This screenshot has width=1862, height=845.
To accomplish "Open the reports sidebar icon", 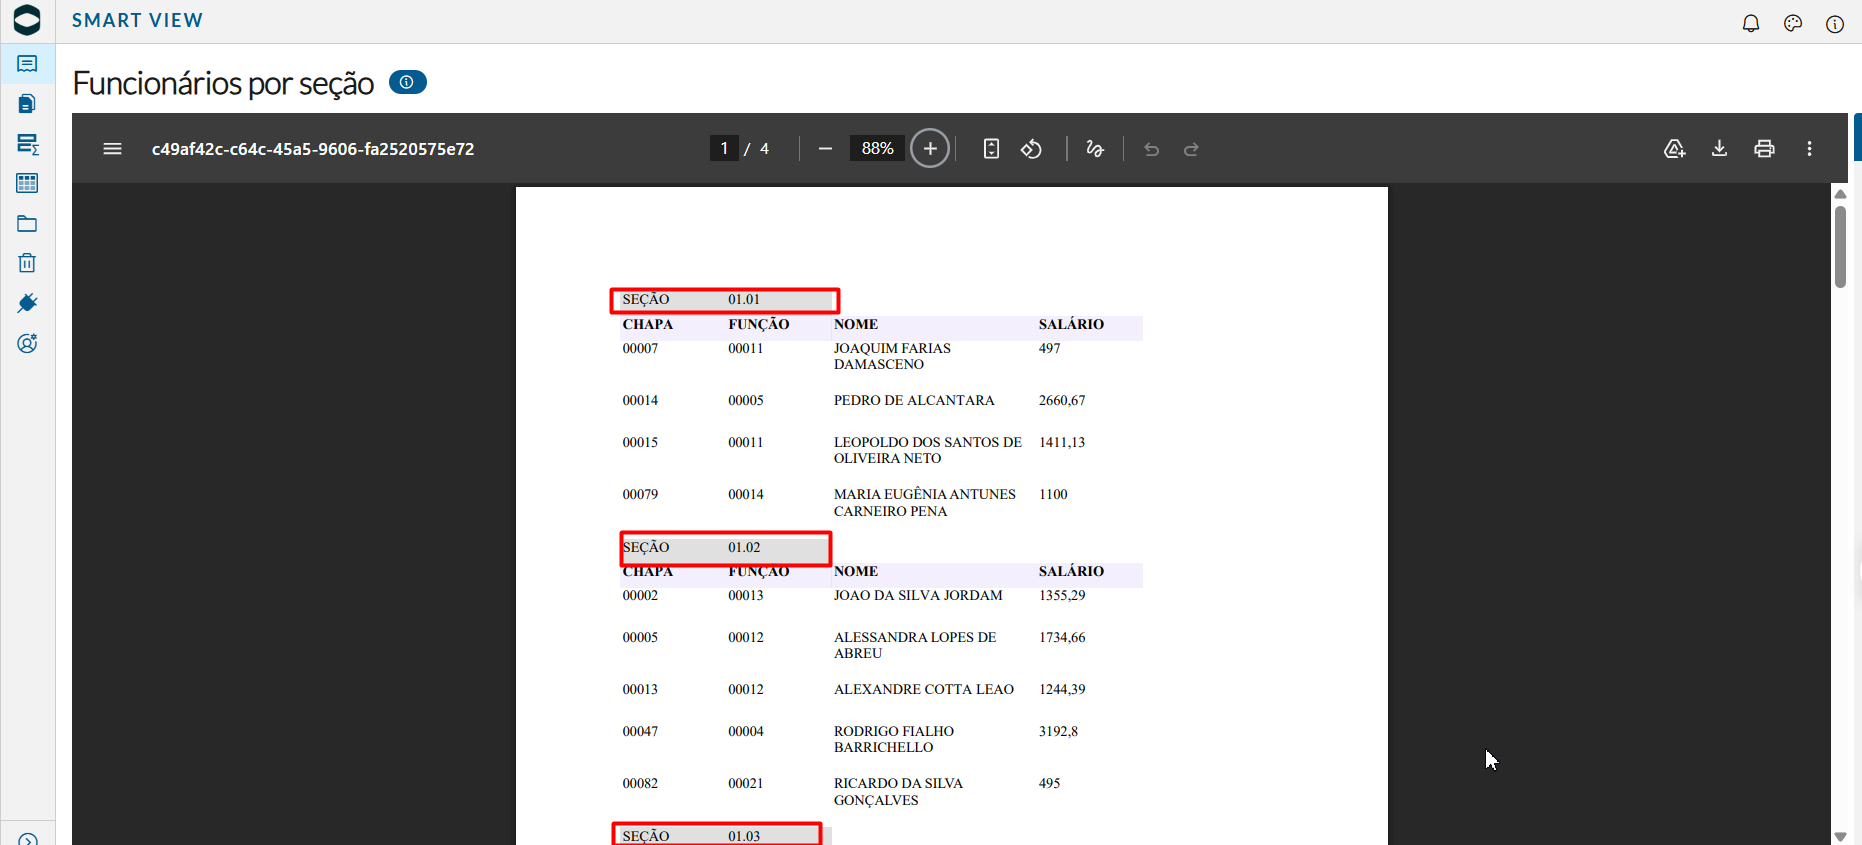I will pyautogui.click(x=27, y=64).
